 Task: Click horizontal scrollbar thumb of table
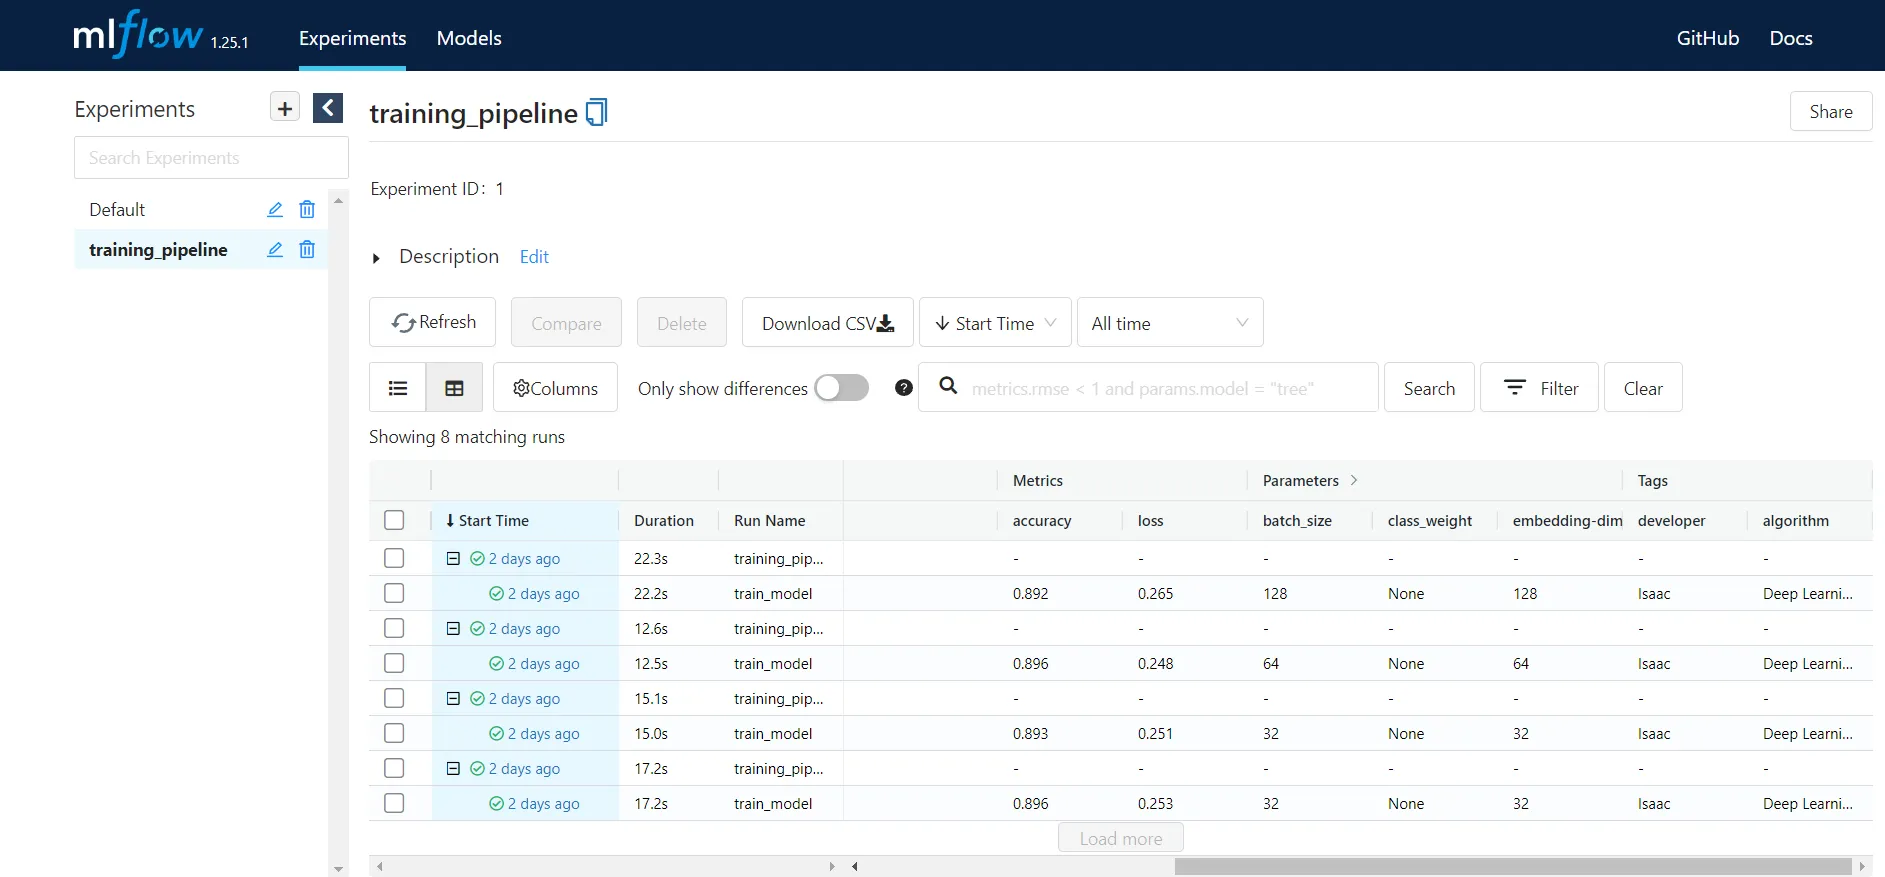coord(1512,866)
